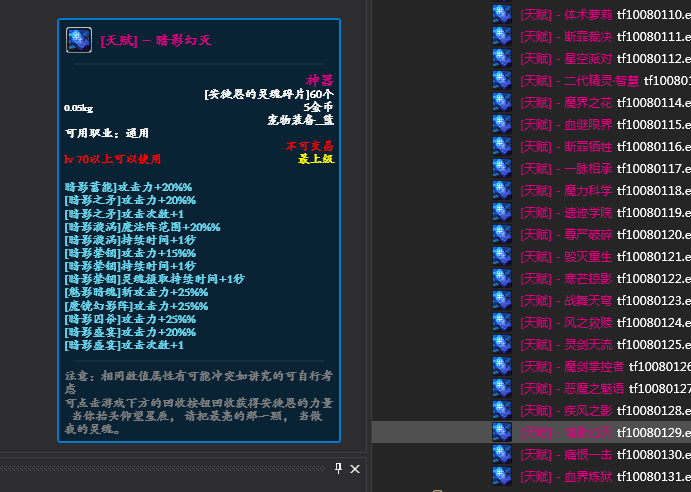Screen dimensions: 691x492
Task: Click the icon beside 恶魔之魅语 entry
Action: click(x=502, y=388)
